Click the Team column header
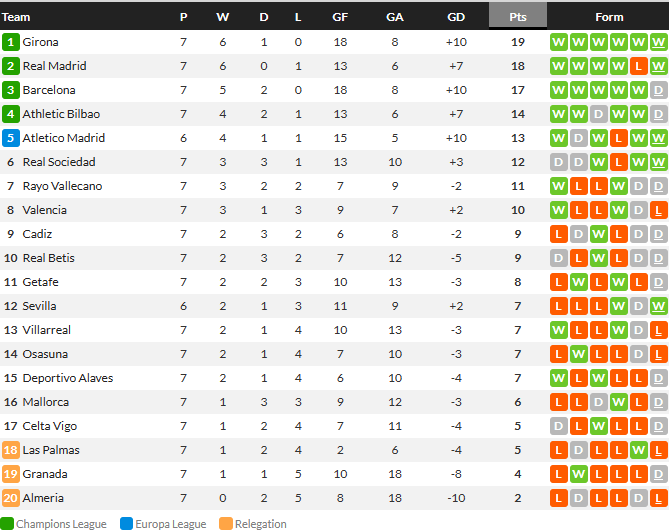 pos(17,16)
